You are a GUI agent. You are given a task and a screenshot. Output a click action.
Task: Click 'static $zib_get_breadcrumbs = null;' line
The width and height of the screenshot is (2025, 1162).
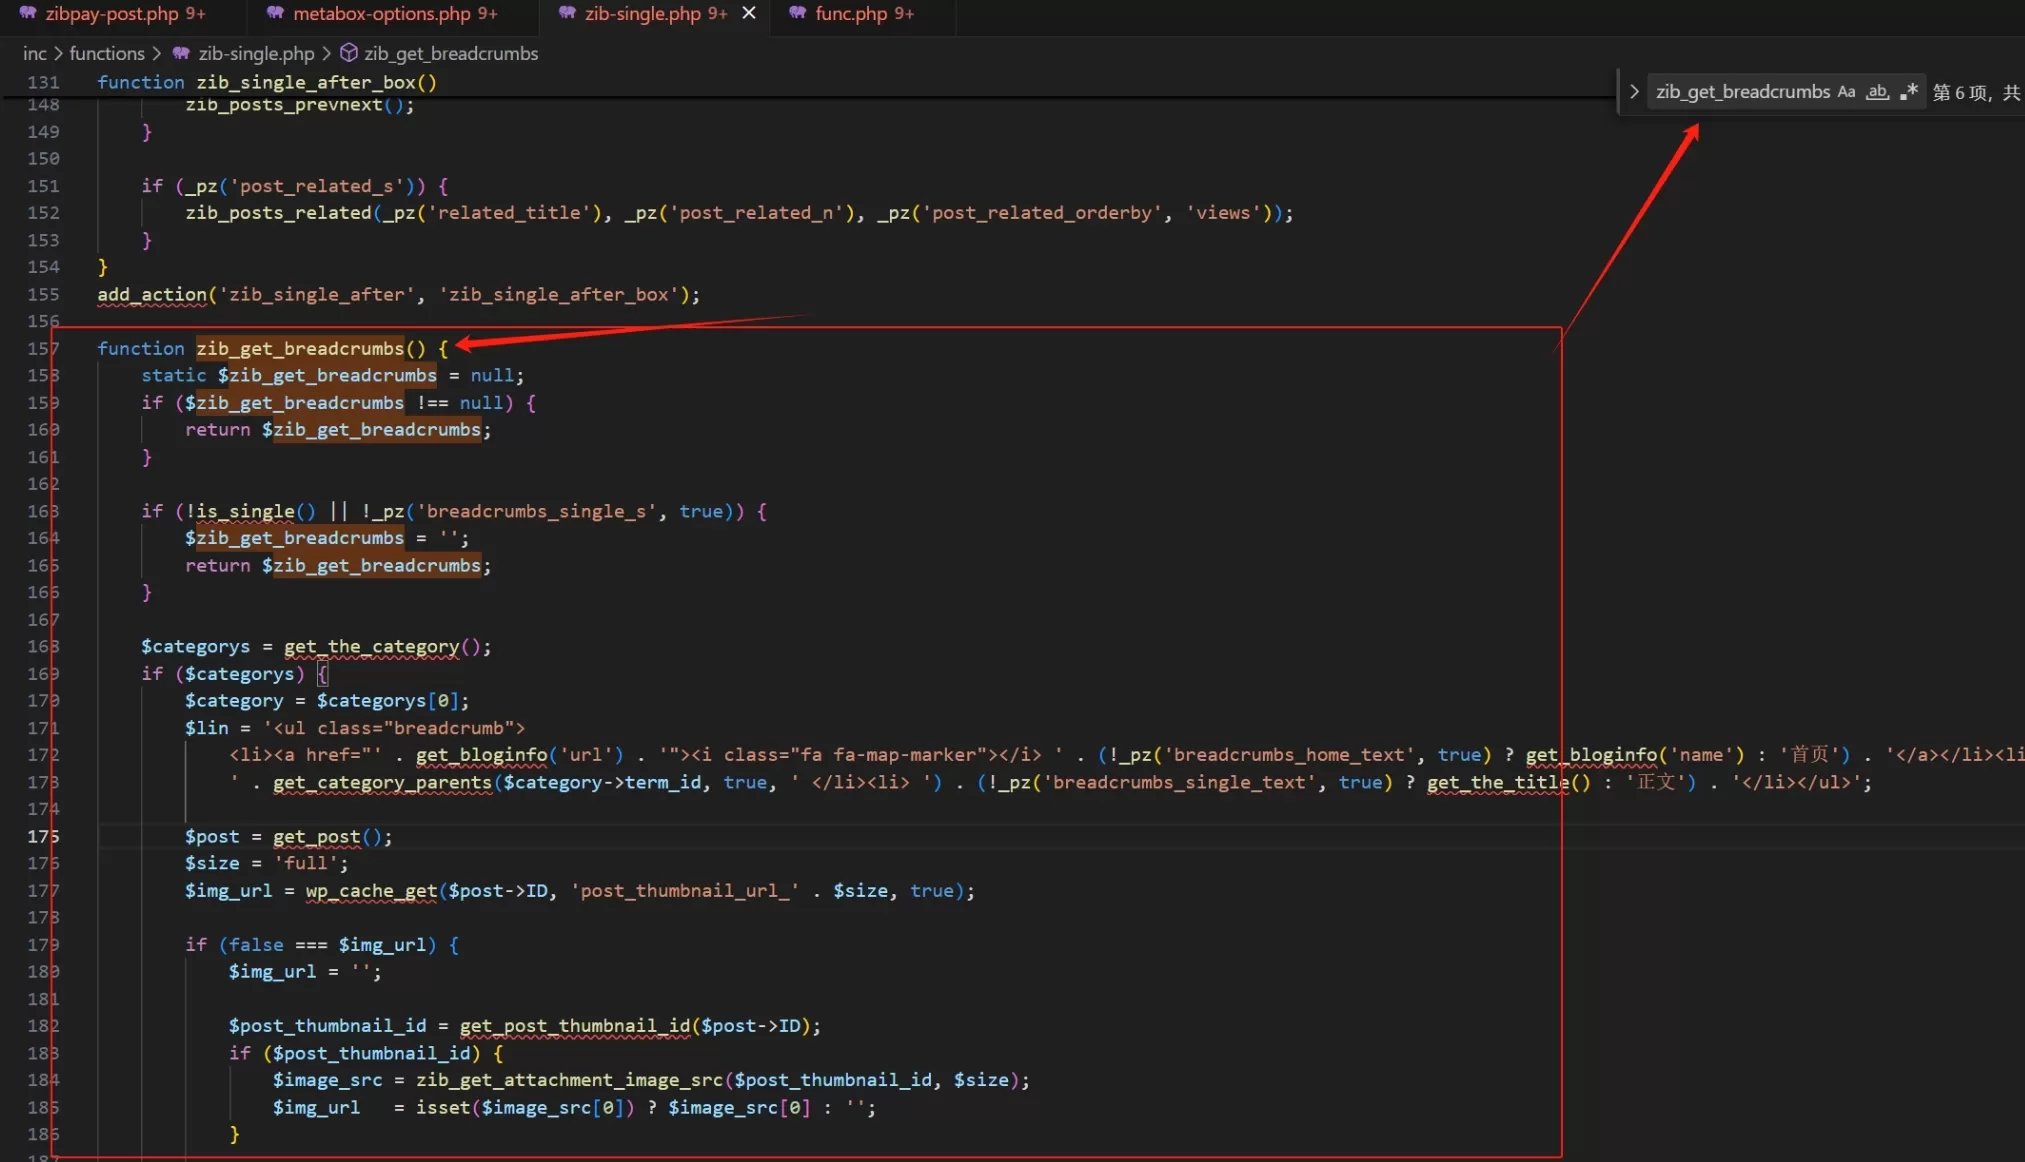pos(332,375)
